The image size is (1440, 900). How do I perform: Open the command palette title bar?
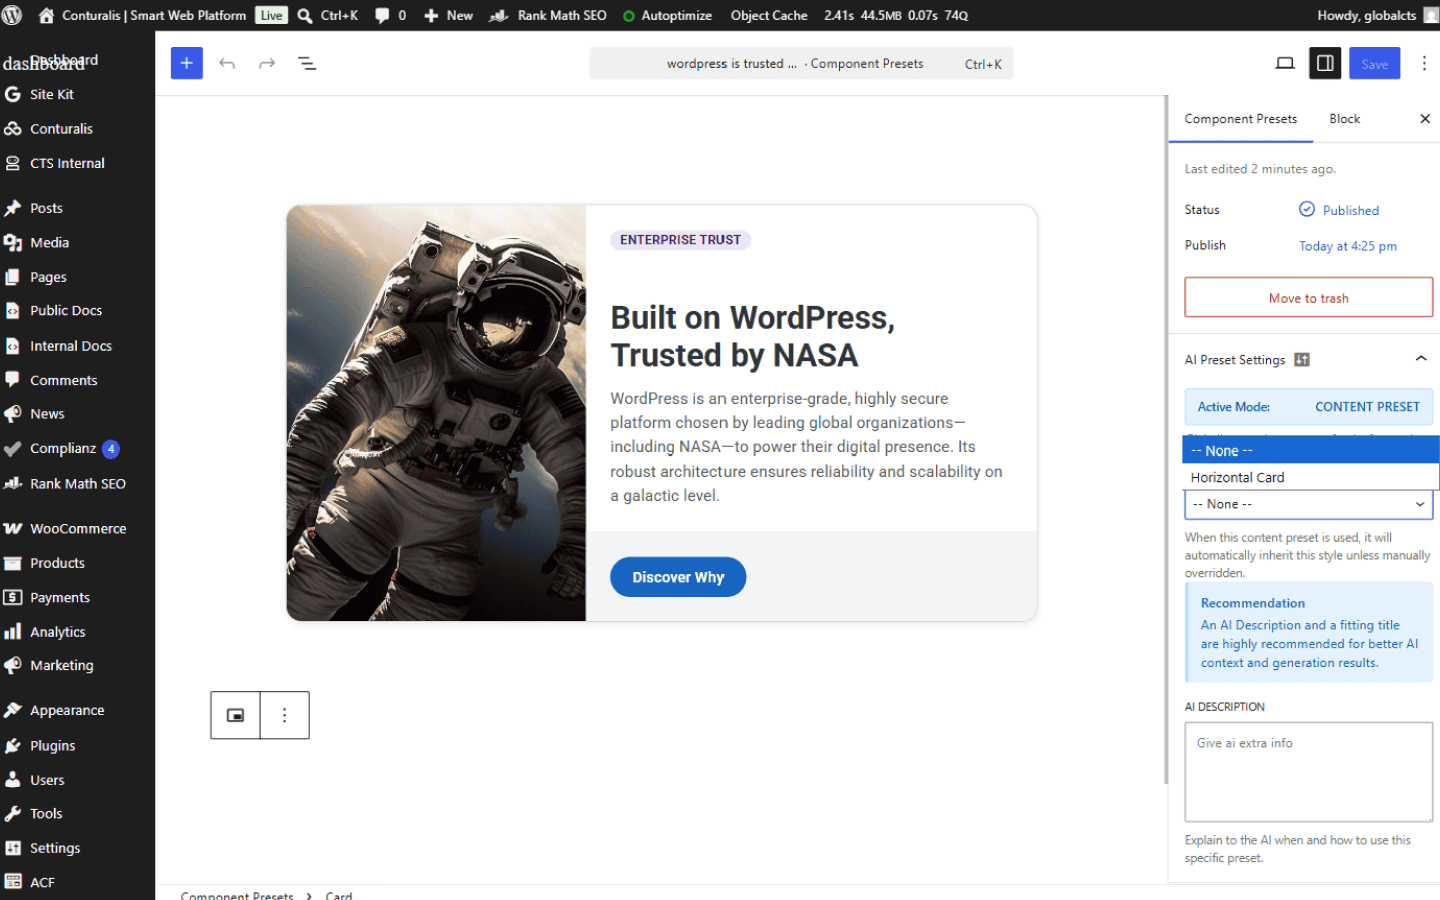tap(801, 63)
